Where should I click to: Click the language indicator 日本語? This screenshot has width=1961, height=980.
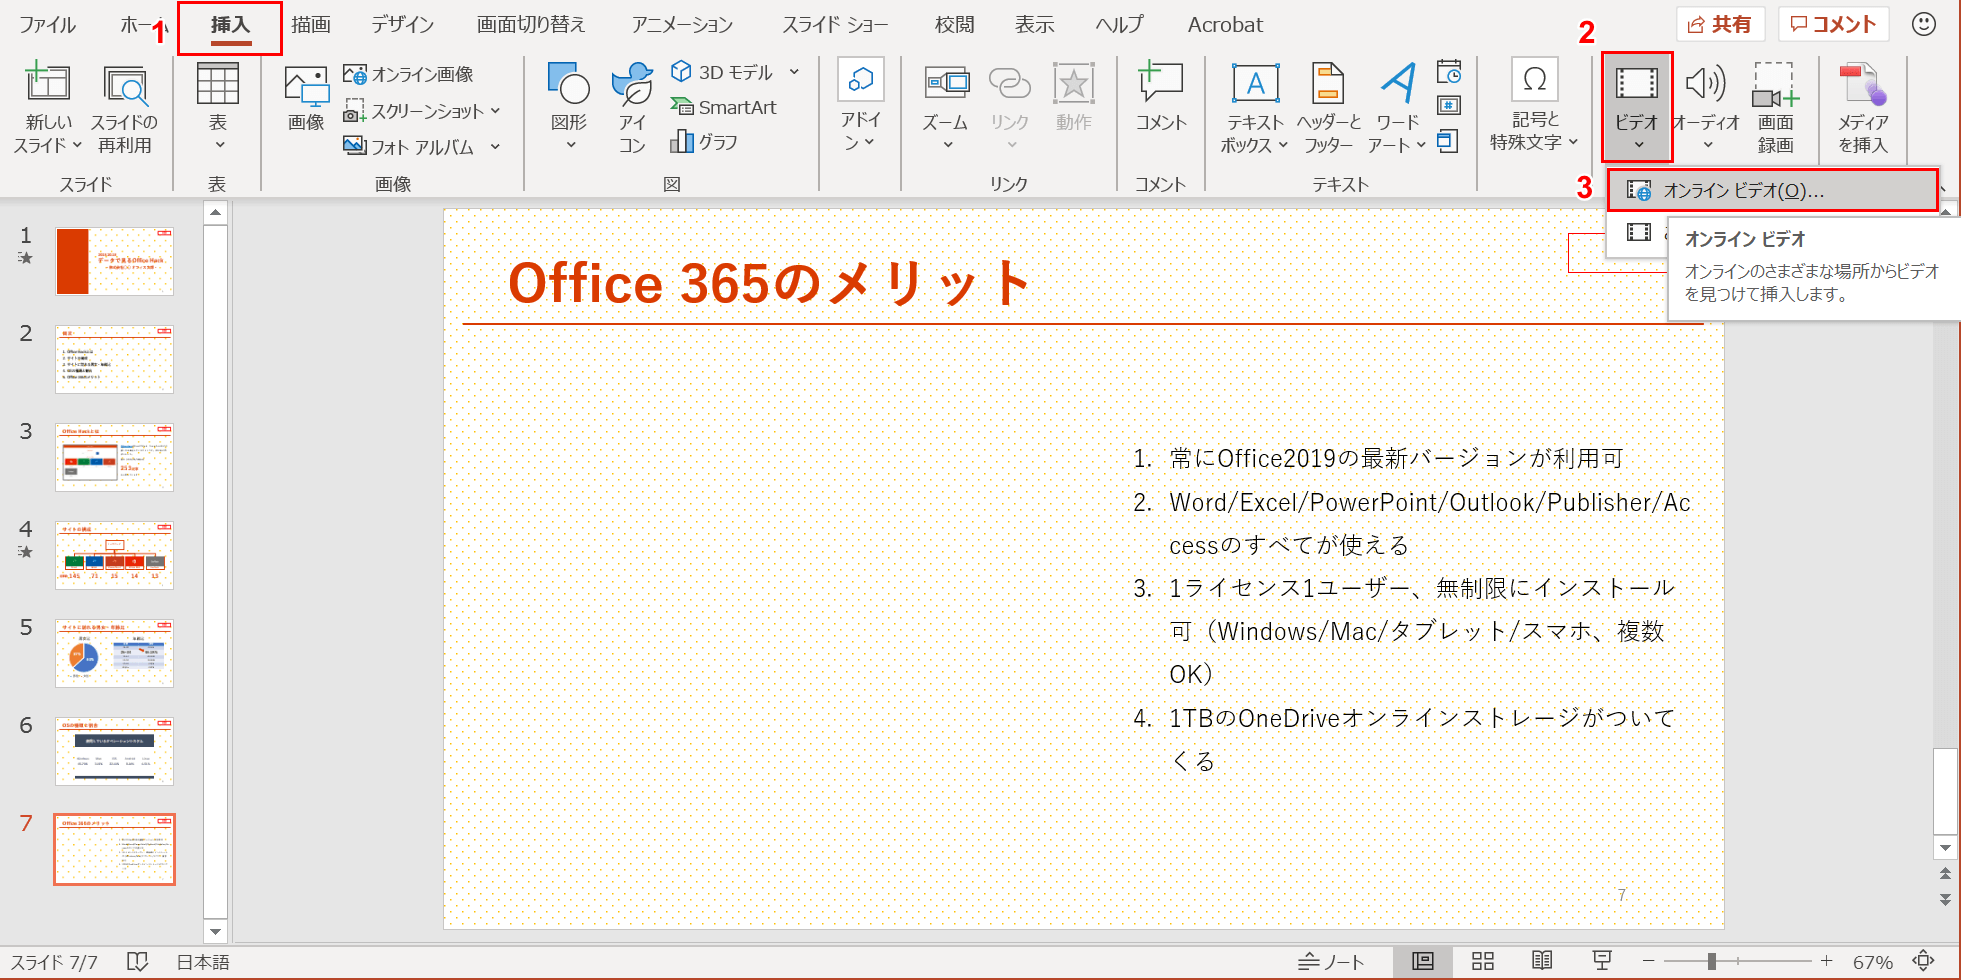click(x=203, y=962)
